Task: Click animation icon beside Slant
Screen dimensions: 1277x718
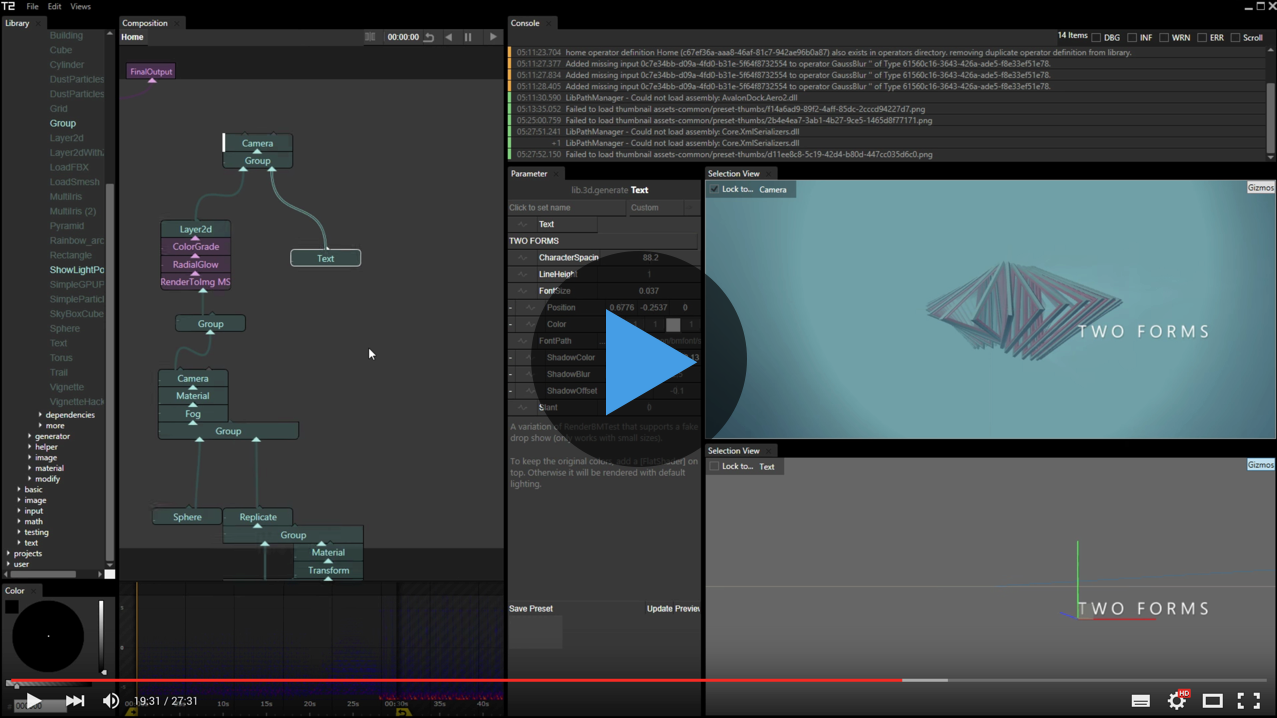Action: [522, 408]
